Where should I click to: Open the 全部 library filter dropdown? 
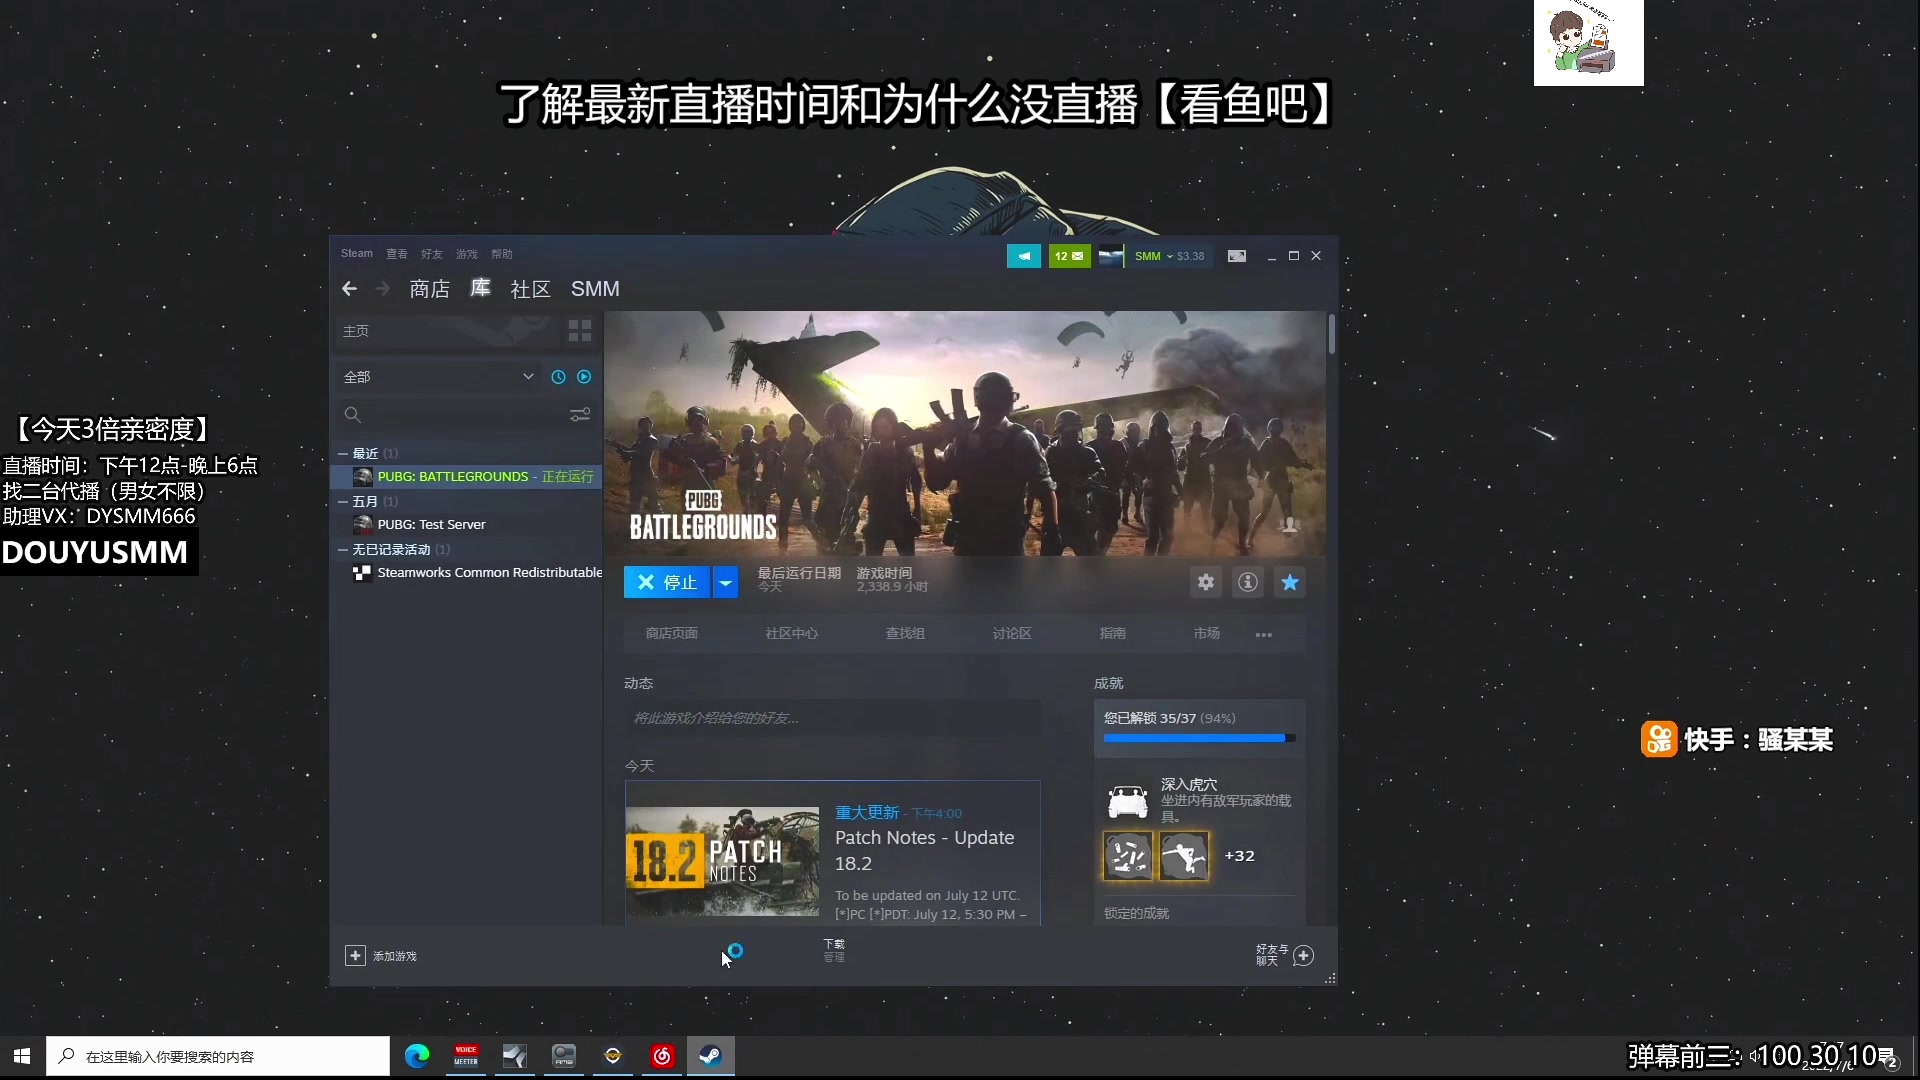(x=438, y=377)
